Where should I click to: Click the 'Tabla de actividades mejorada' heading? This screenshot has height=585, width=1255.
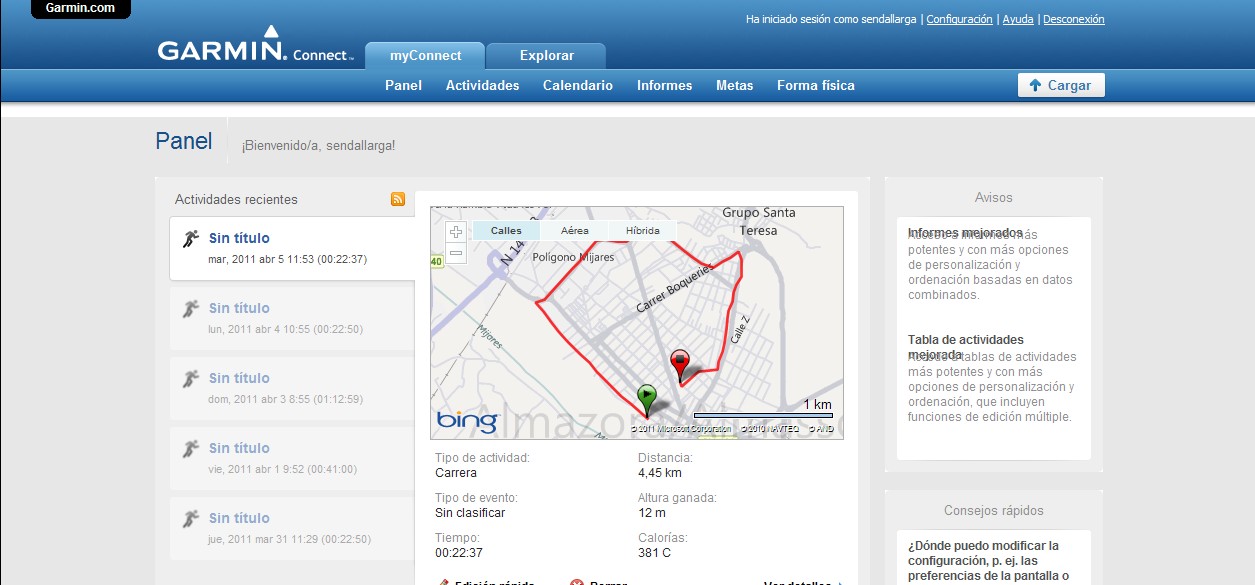click(966, 347)
